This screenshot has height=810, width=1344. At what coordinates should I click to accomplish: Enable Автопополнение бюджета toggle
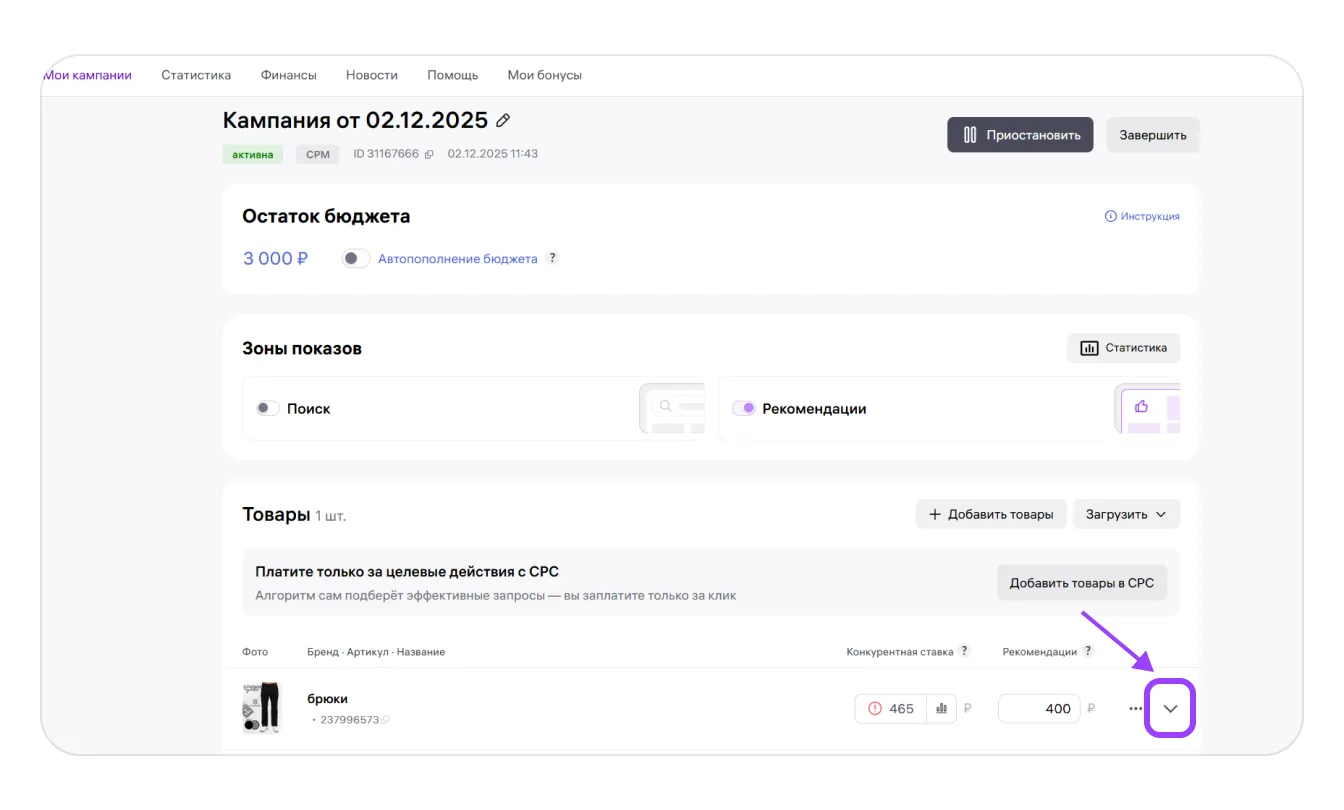354,259
